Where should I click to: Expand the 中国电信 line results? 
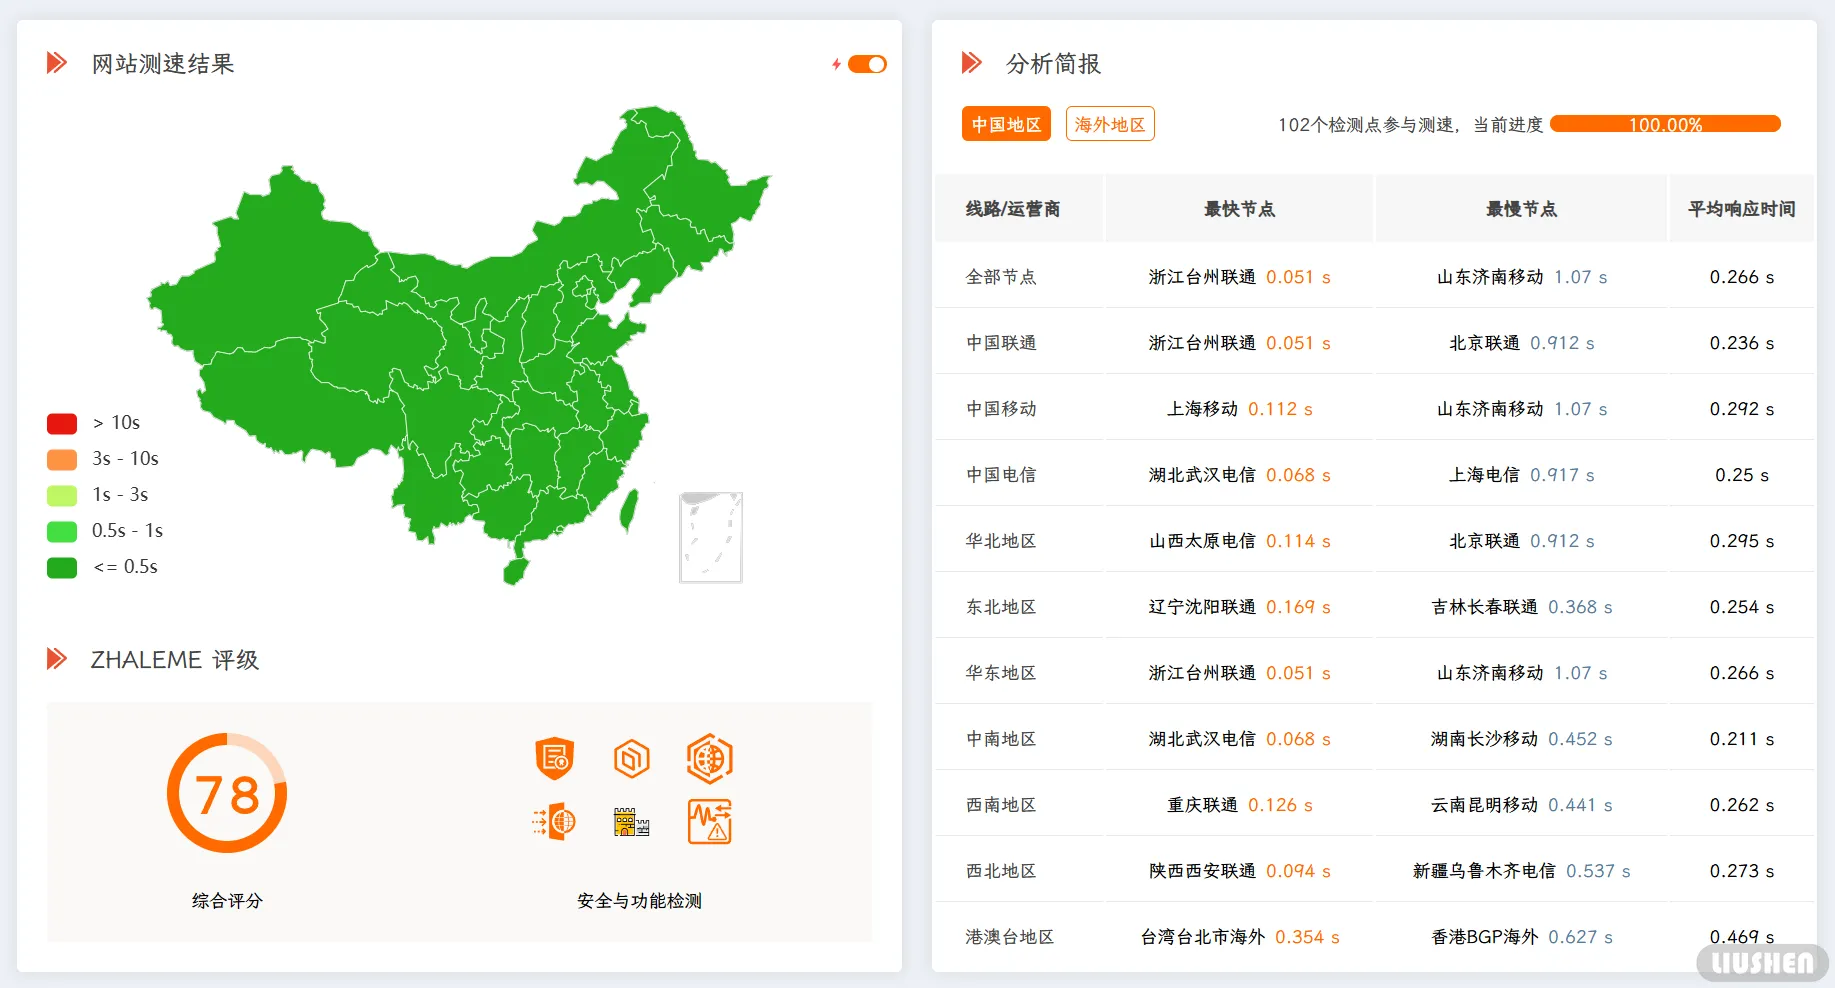click(x=999, y=474)
